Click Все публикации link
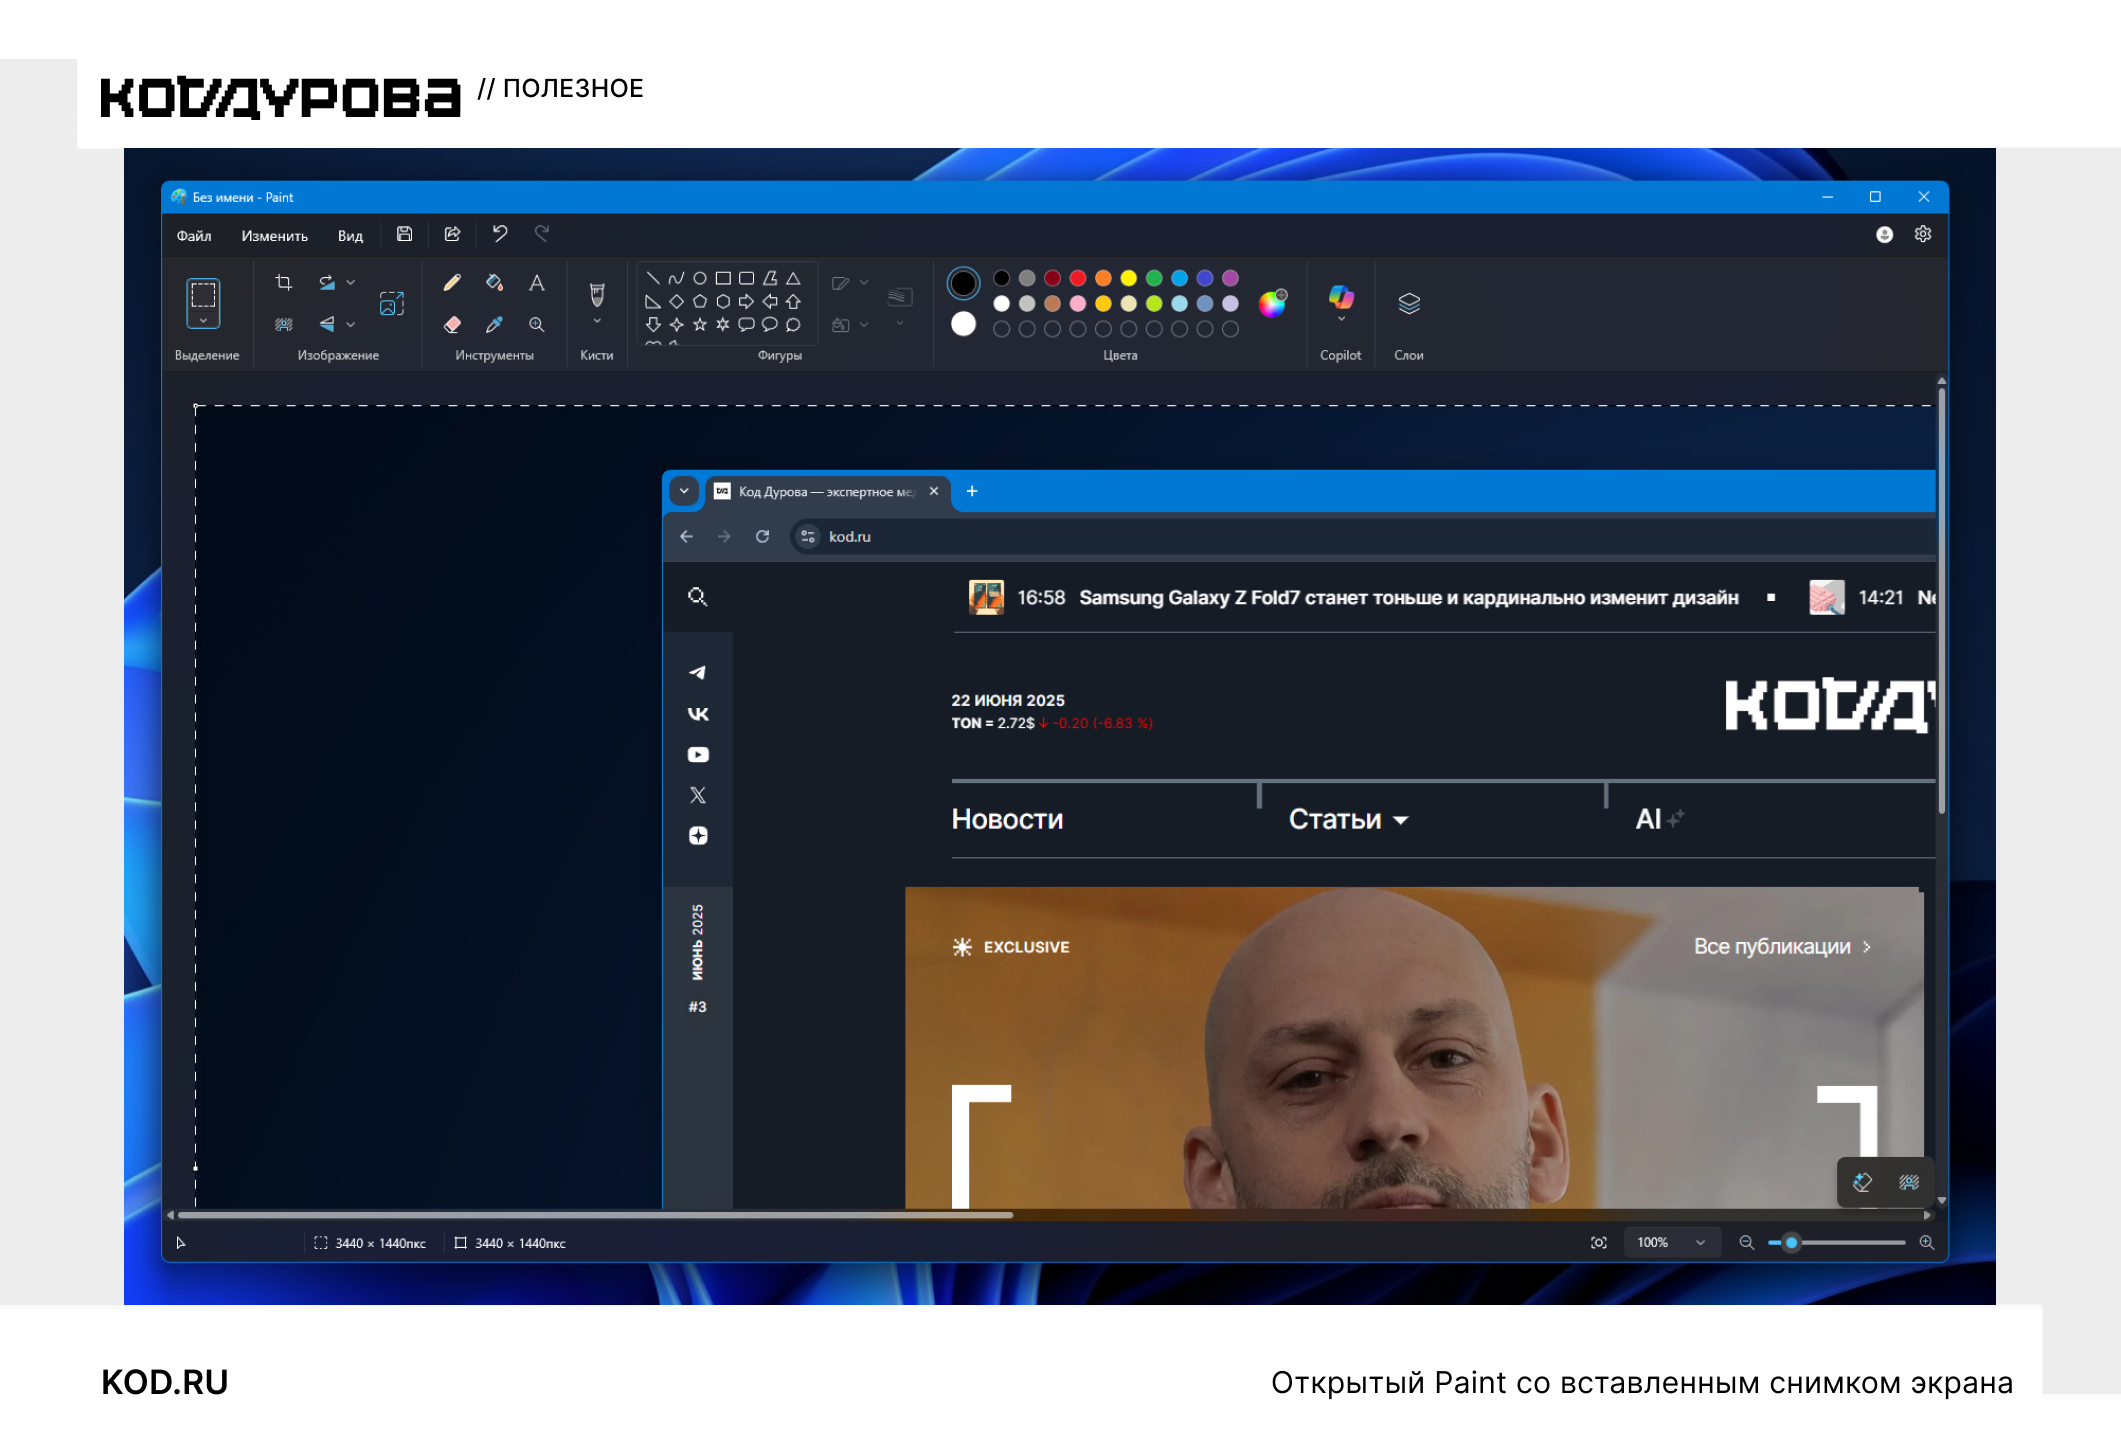The height and width of the screenshot is (1453, 2121). 1781,946
